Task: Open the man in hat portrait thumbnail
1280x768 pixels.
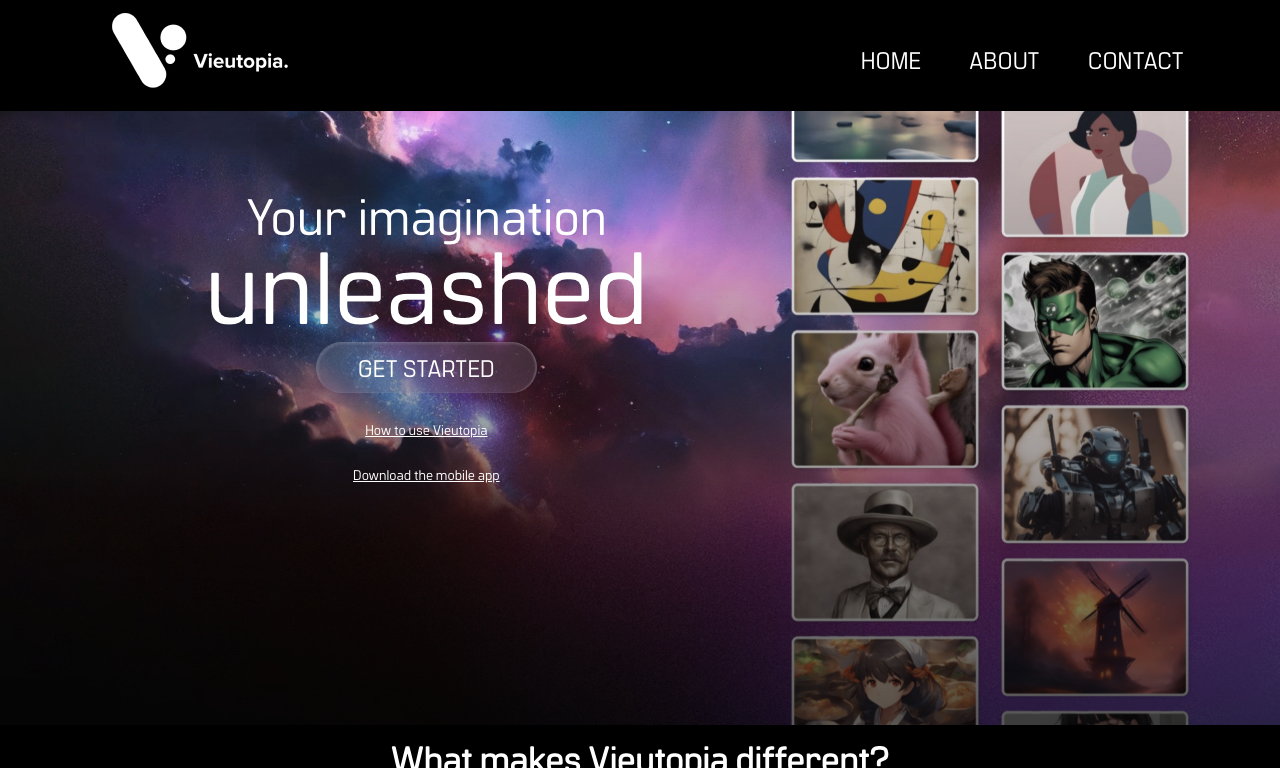Action: click(x=885, y=552)
